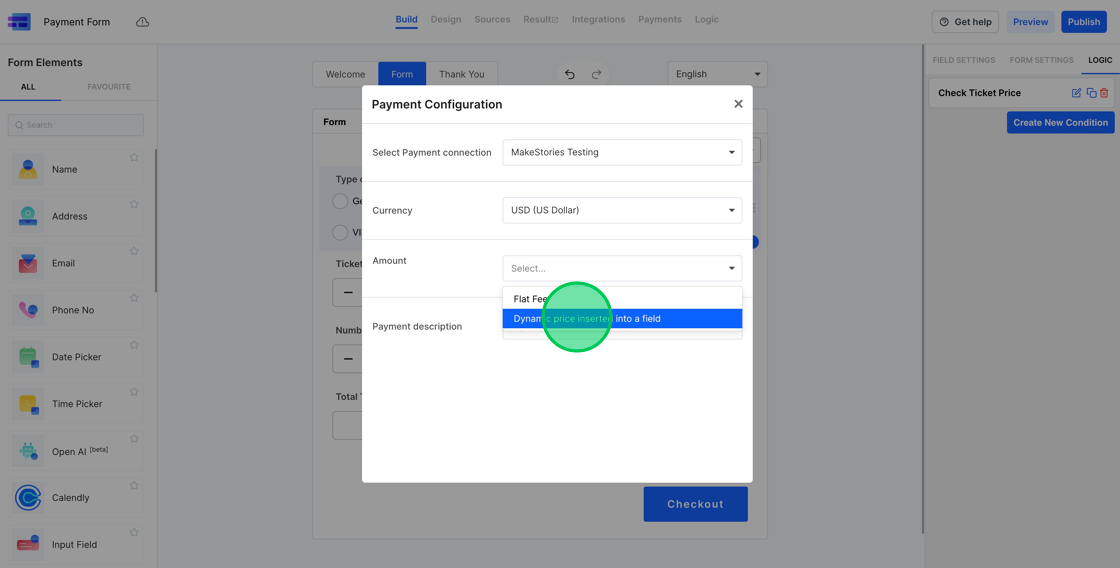Open the English language dropdown

pyautogui.click(x=717, y=74)
